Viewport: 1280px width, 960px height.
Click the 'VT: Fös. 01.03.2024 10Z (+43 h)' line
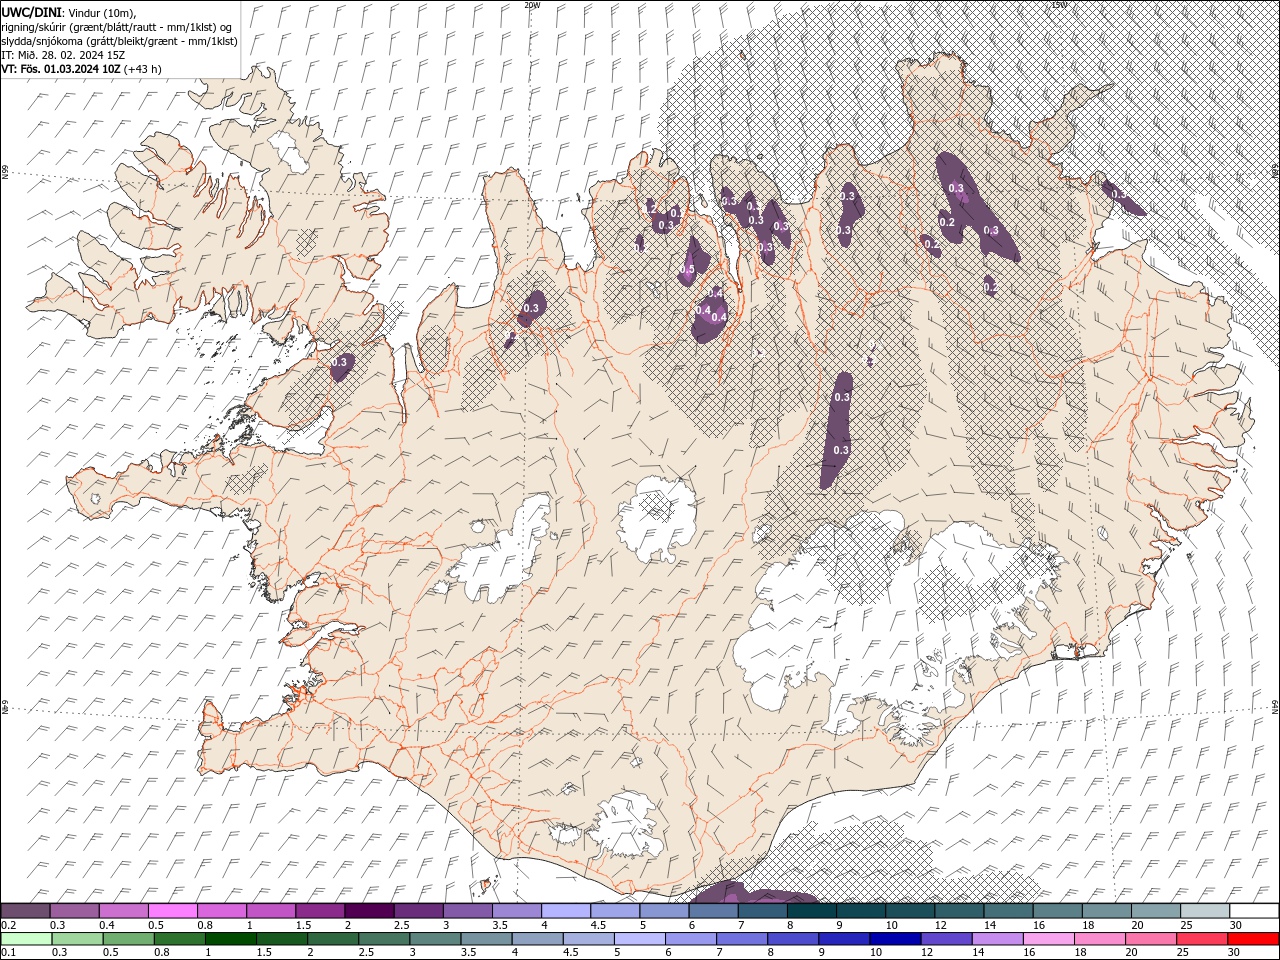(x=82, y=69)
